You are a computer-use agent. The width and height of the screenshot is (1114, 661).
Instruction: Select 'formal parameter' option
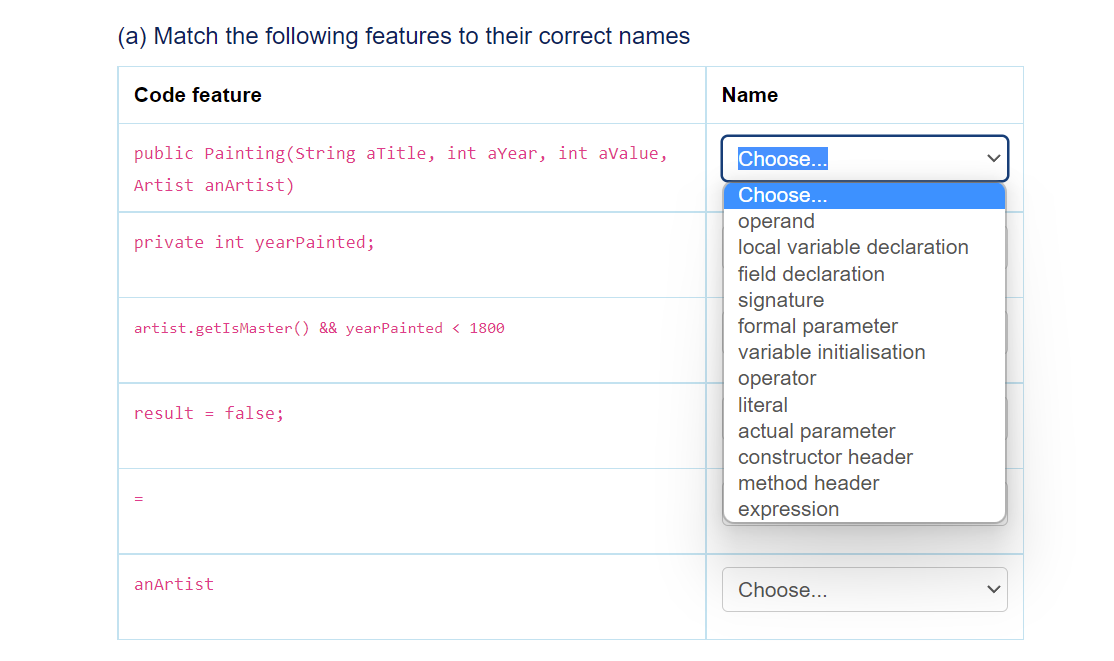point(817,326)
